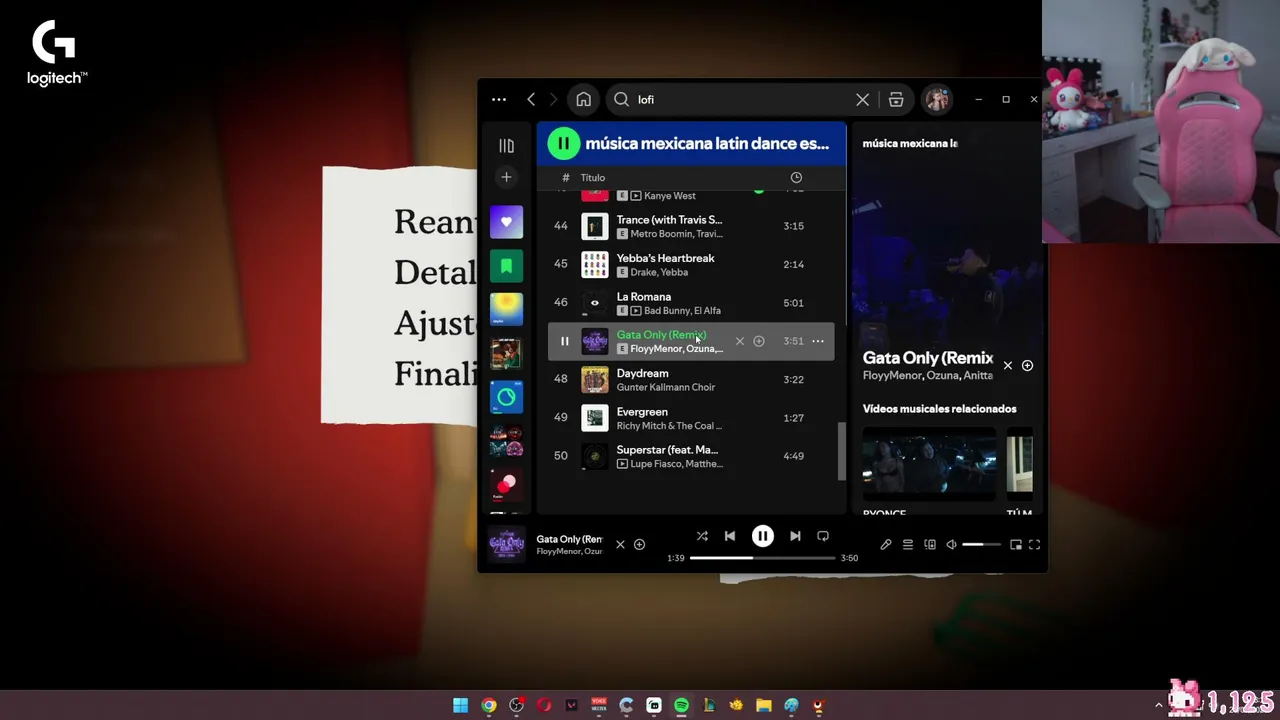Sort tracks by the Título column
The height and width of the screenshot is (720, 1280).
(592, 177)
